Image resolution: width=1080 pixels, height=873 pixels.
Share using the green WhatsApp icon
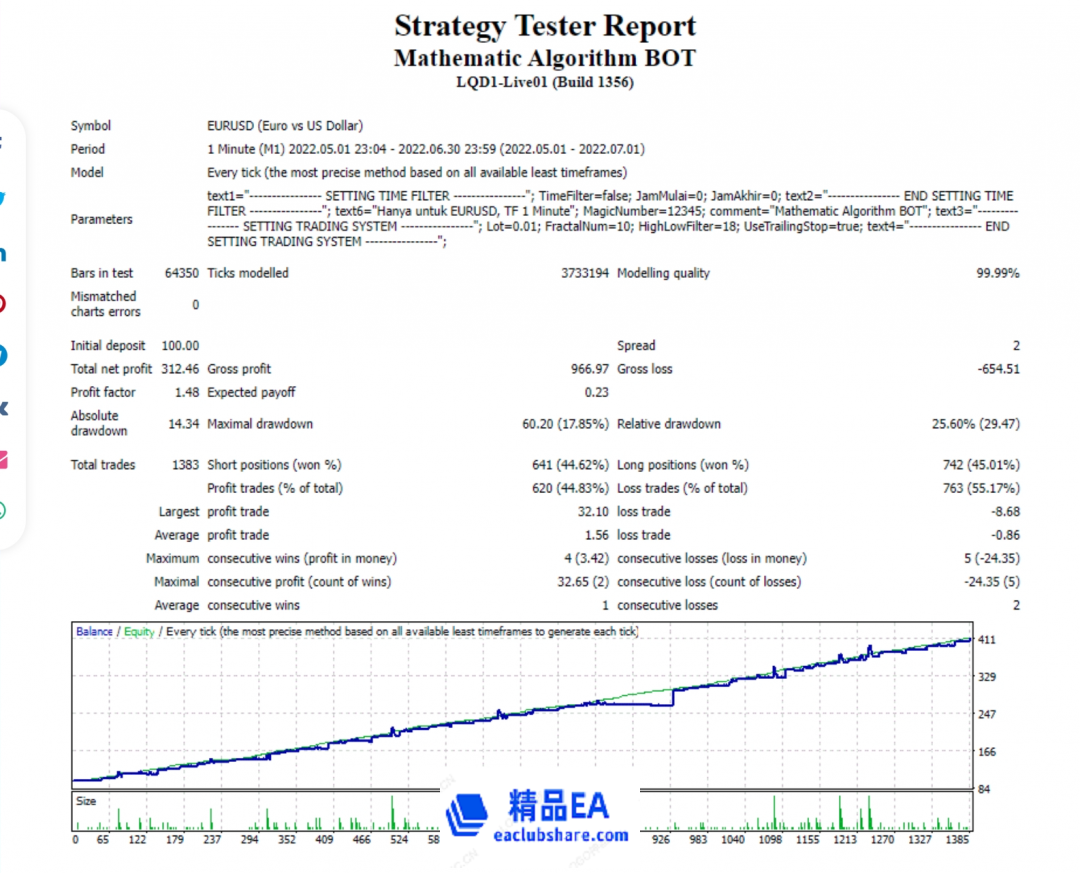coord(2,511)
